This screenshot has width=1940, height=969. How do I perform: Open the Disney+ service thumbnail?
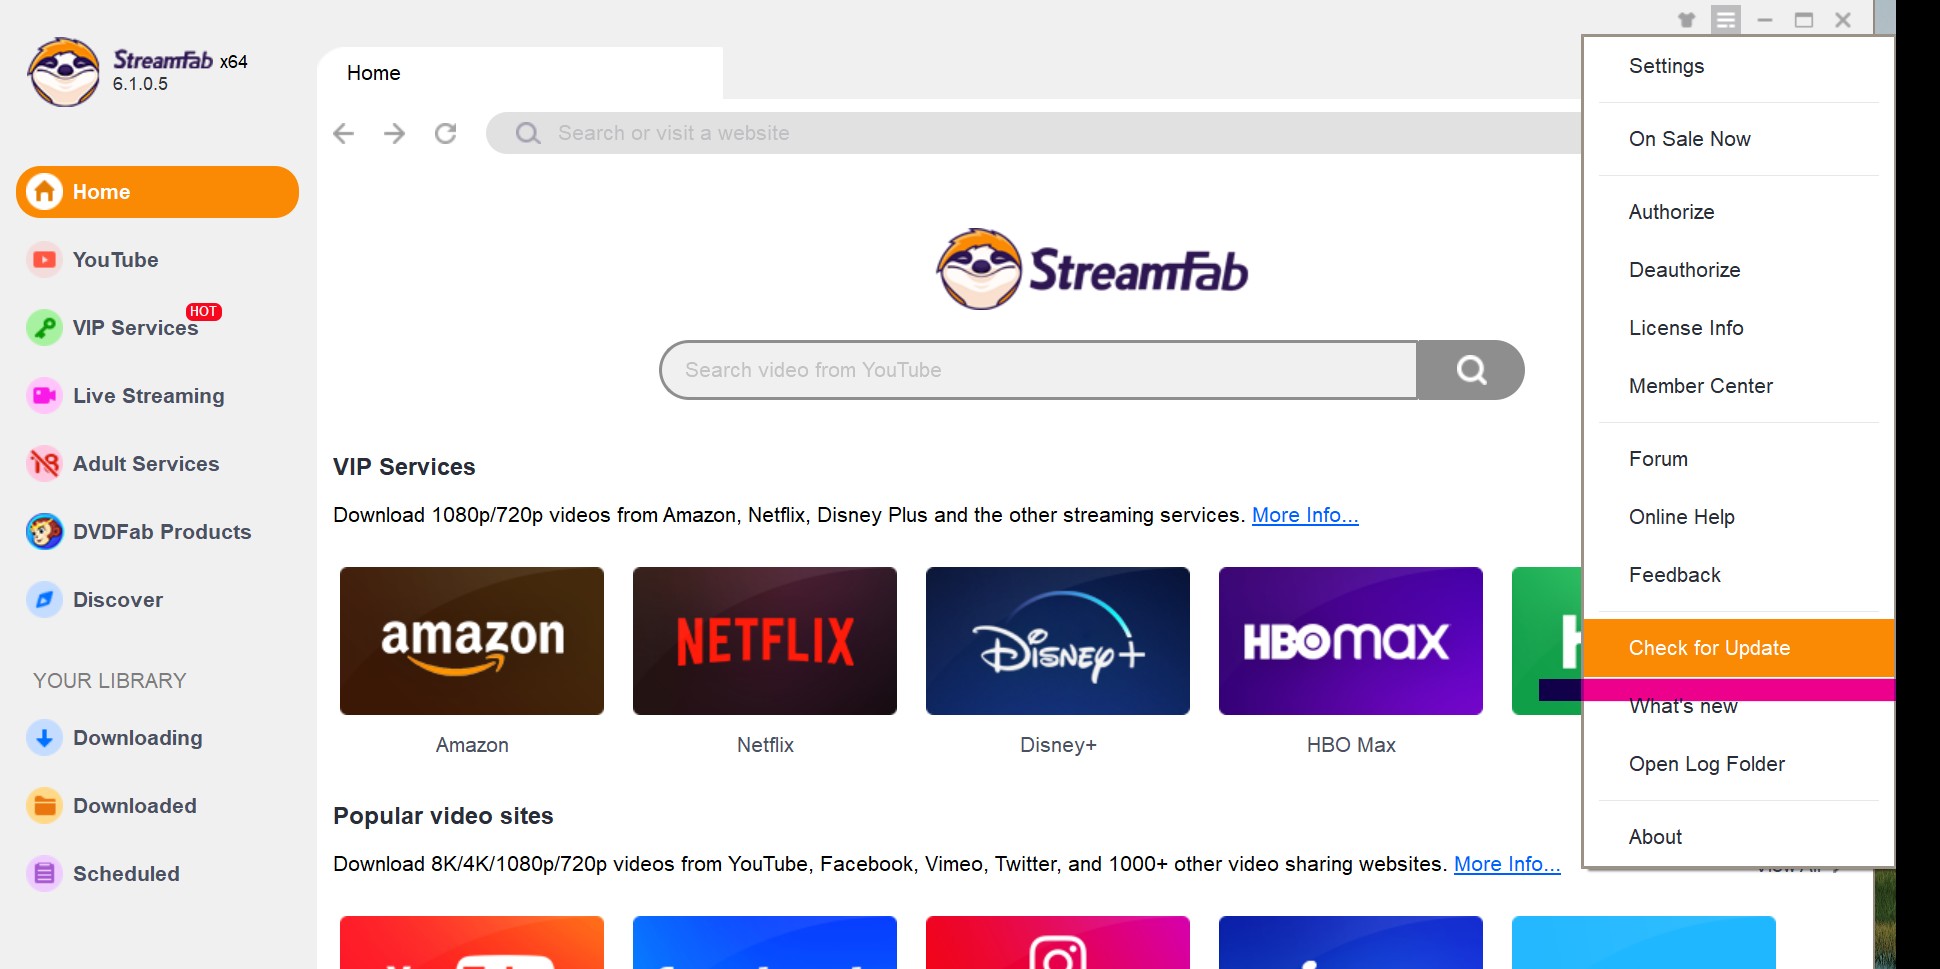[1058, 641]
